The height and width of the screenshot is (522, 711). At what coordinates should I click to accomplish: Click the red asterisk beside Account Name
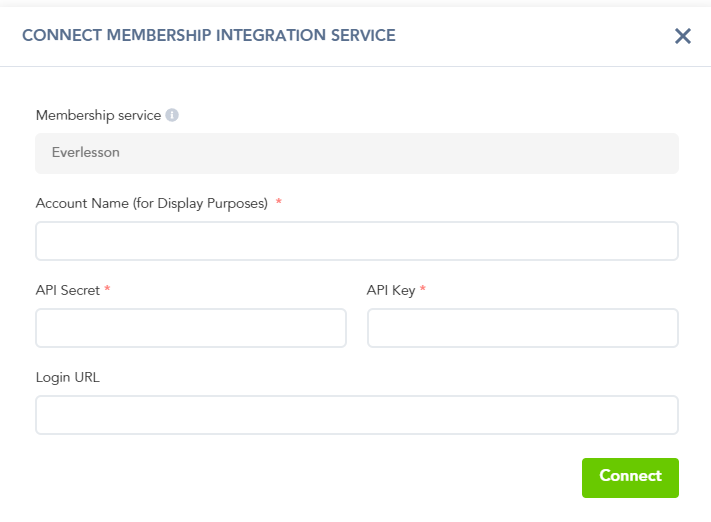[279, 202]
